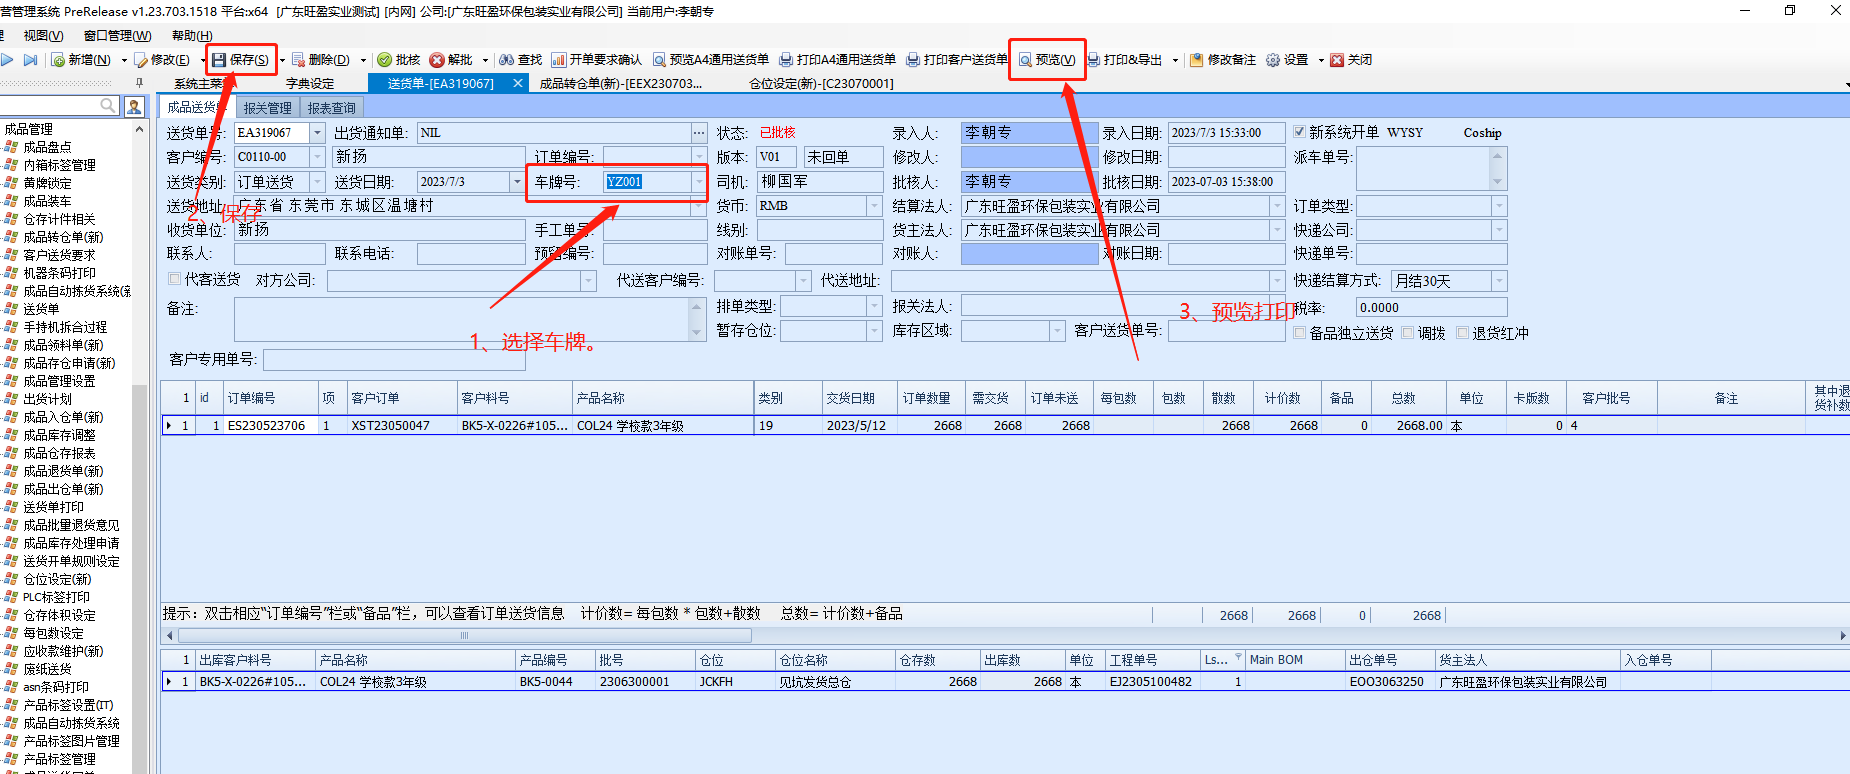
Task: Open the 订单类型 dropdown
Action: click(1499, 206)
